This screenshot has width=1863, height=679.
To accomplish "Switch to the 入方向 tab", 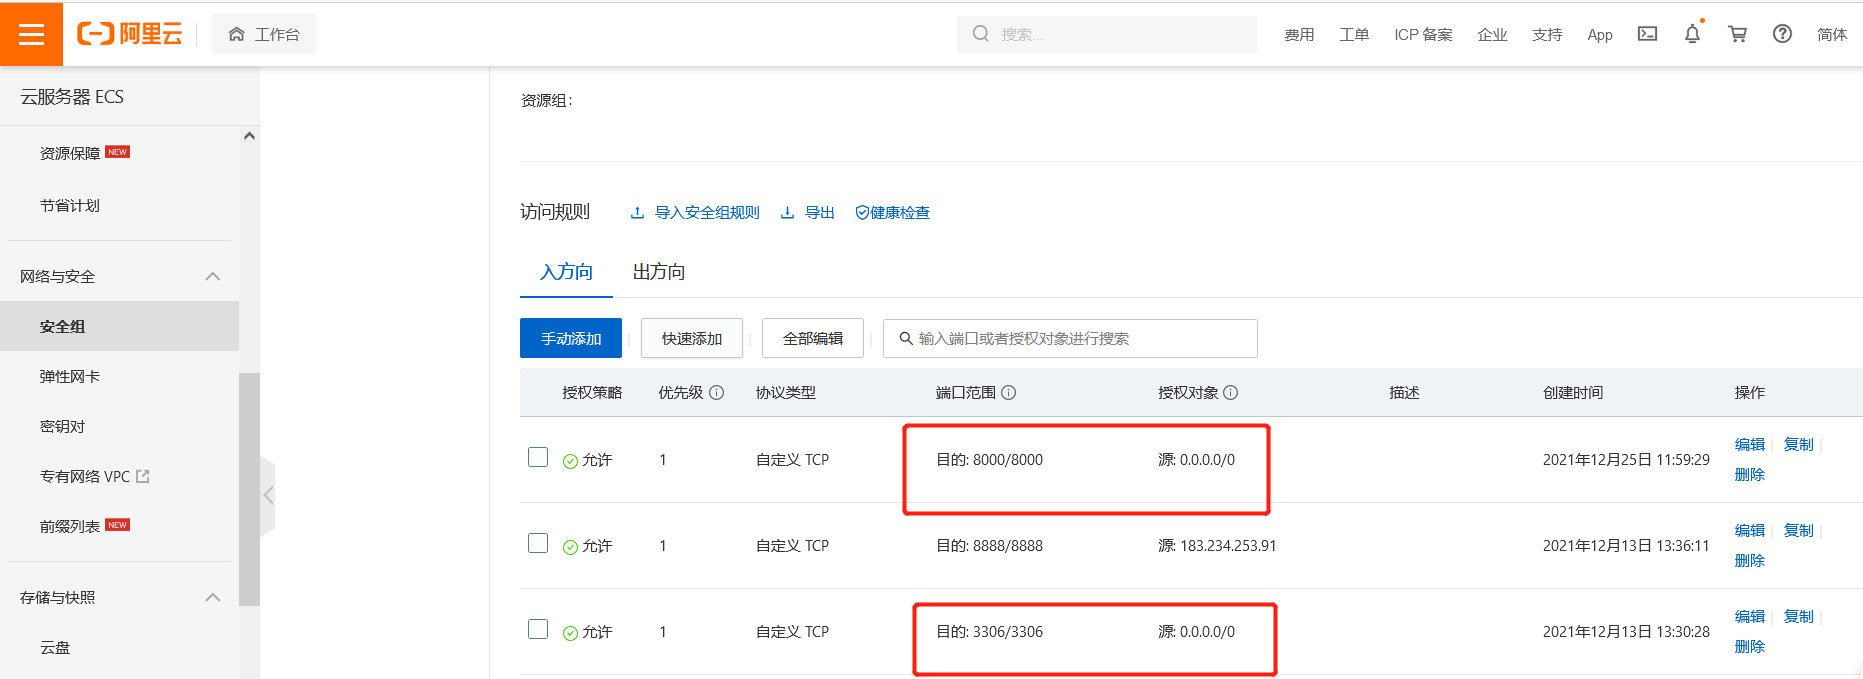I will point(566,272).
